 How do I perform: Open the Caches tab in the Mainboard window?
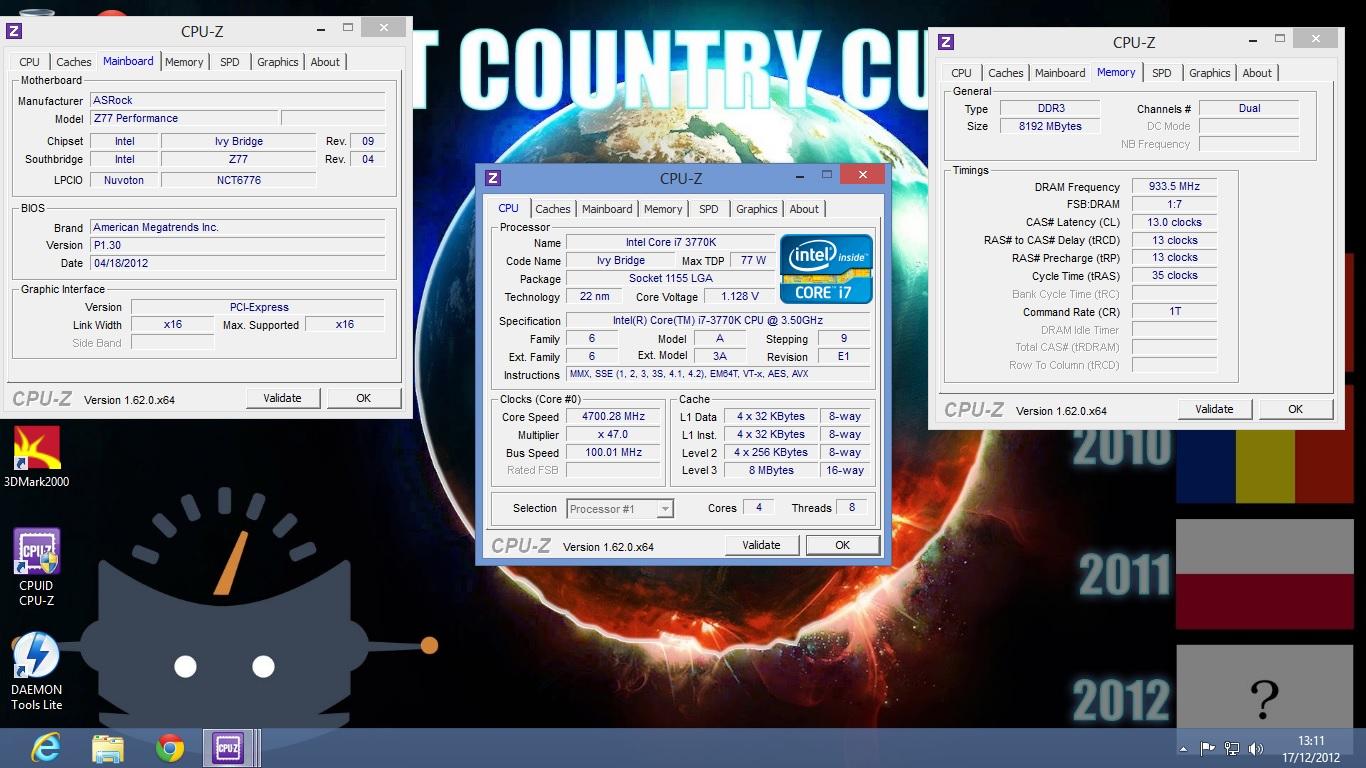coord(74,62)
